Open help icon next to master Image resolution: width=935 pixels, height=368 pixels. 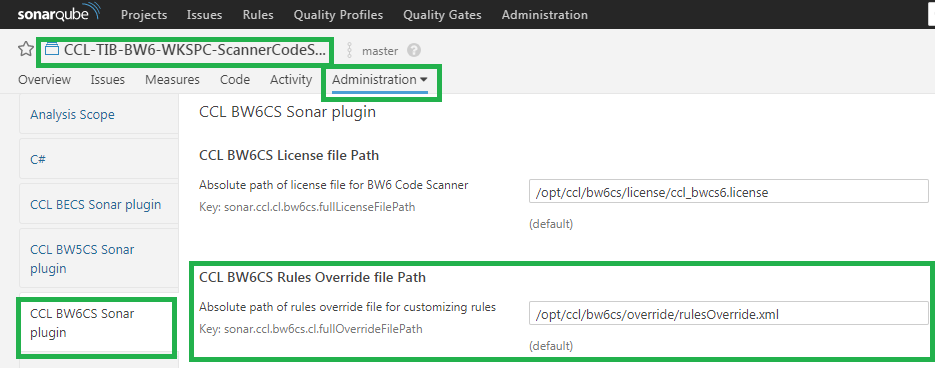tap(414, 51)
